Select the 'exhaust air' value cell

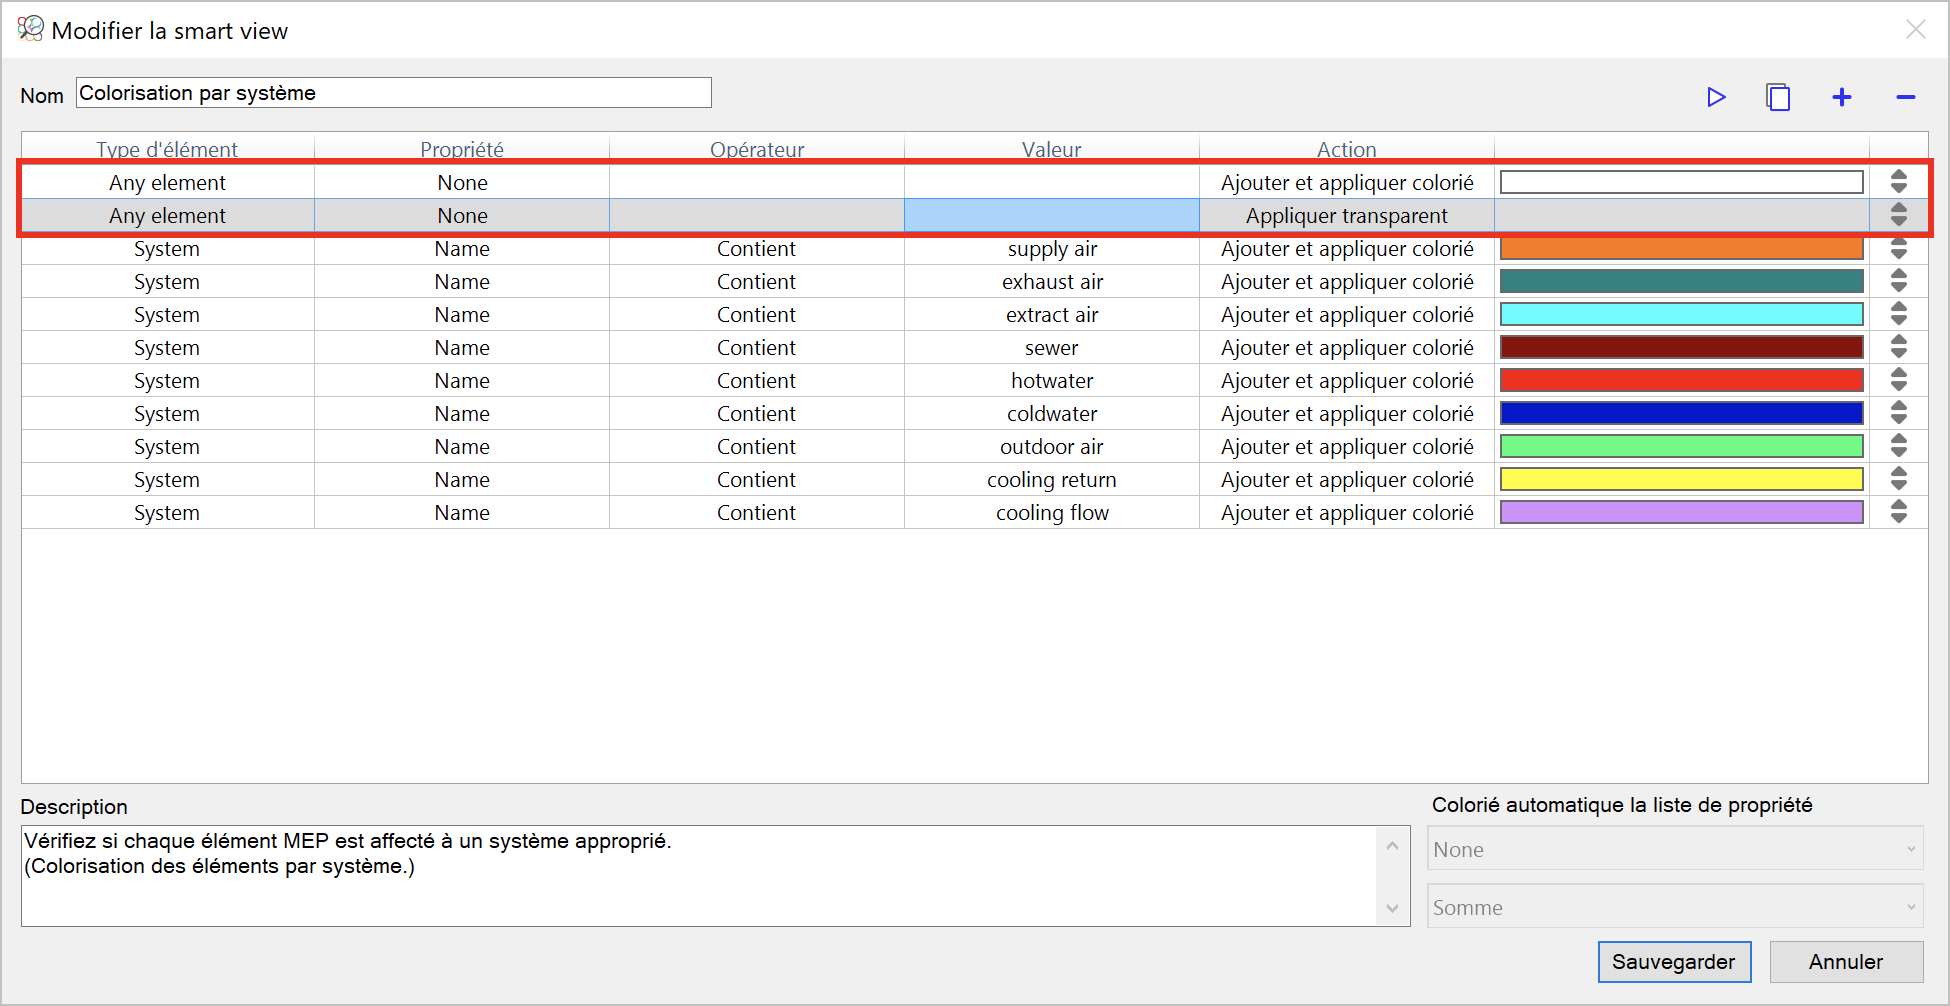click(1052, 281)
